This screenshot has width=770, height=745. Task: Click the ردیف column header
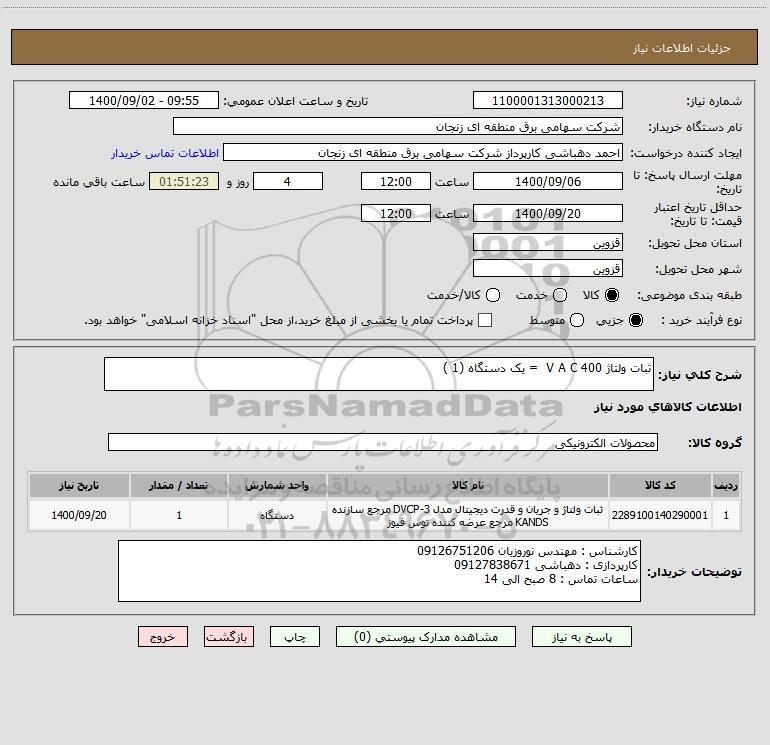(x=726, y=486)
